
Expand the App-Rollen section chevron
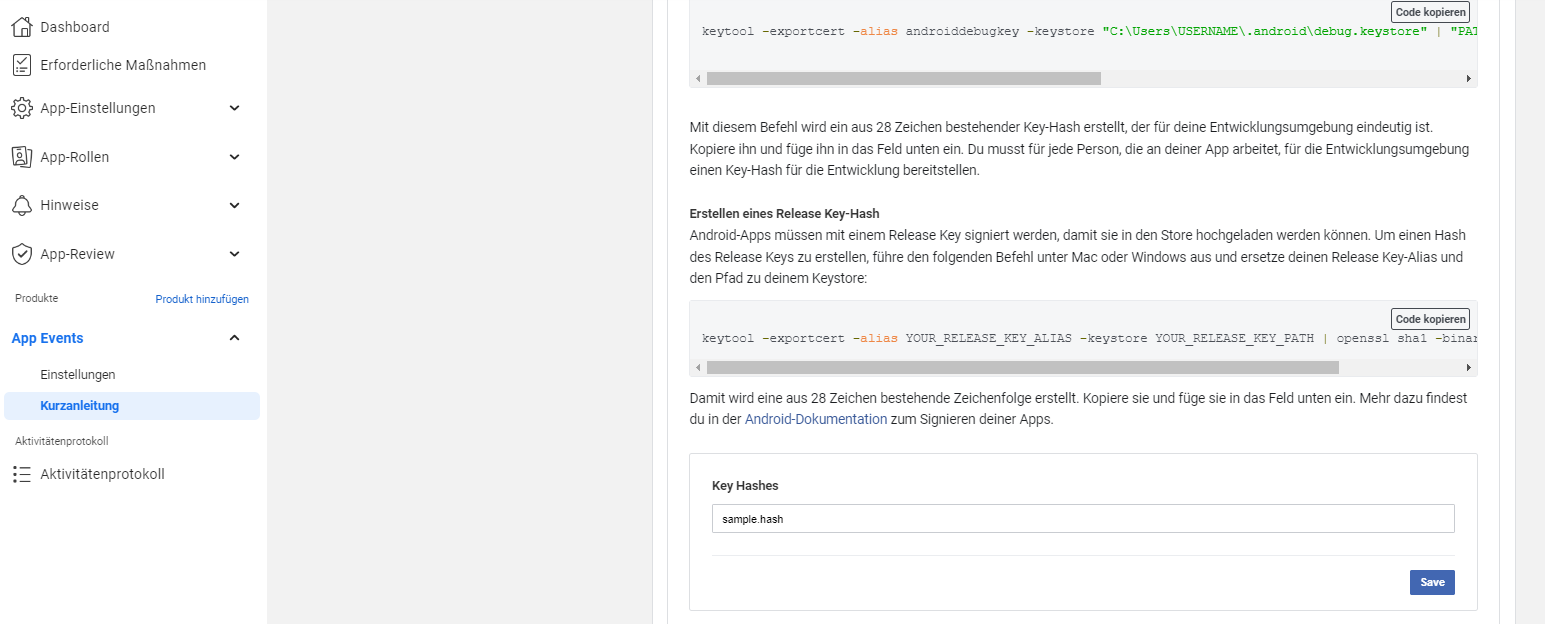point(234,157)
